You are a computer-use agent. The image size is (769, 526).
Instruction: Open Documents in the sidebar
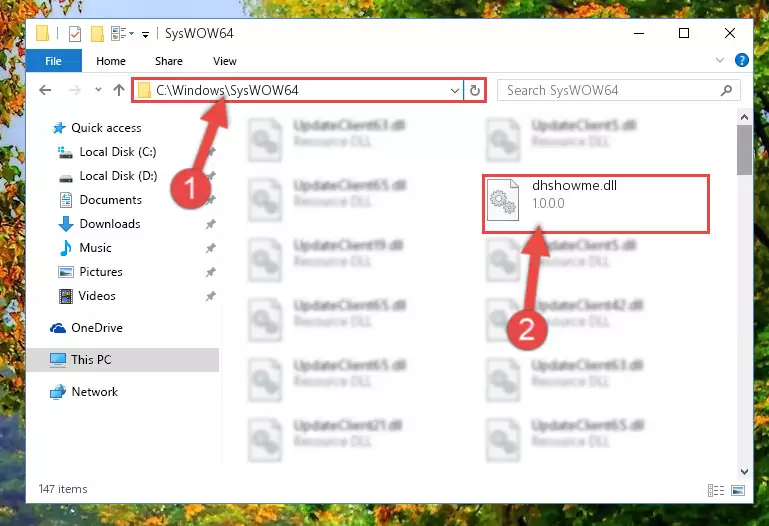pos(110,200)
